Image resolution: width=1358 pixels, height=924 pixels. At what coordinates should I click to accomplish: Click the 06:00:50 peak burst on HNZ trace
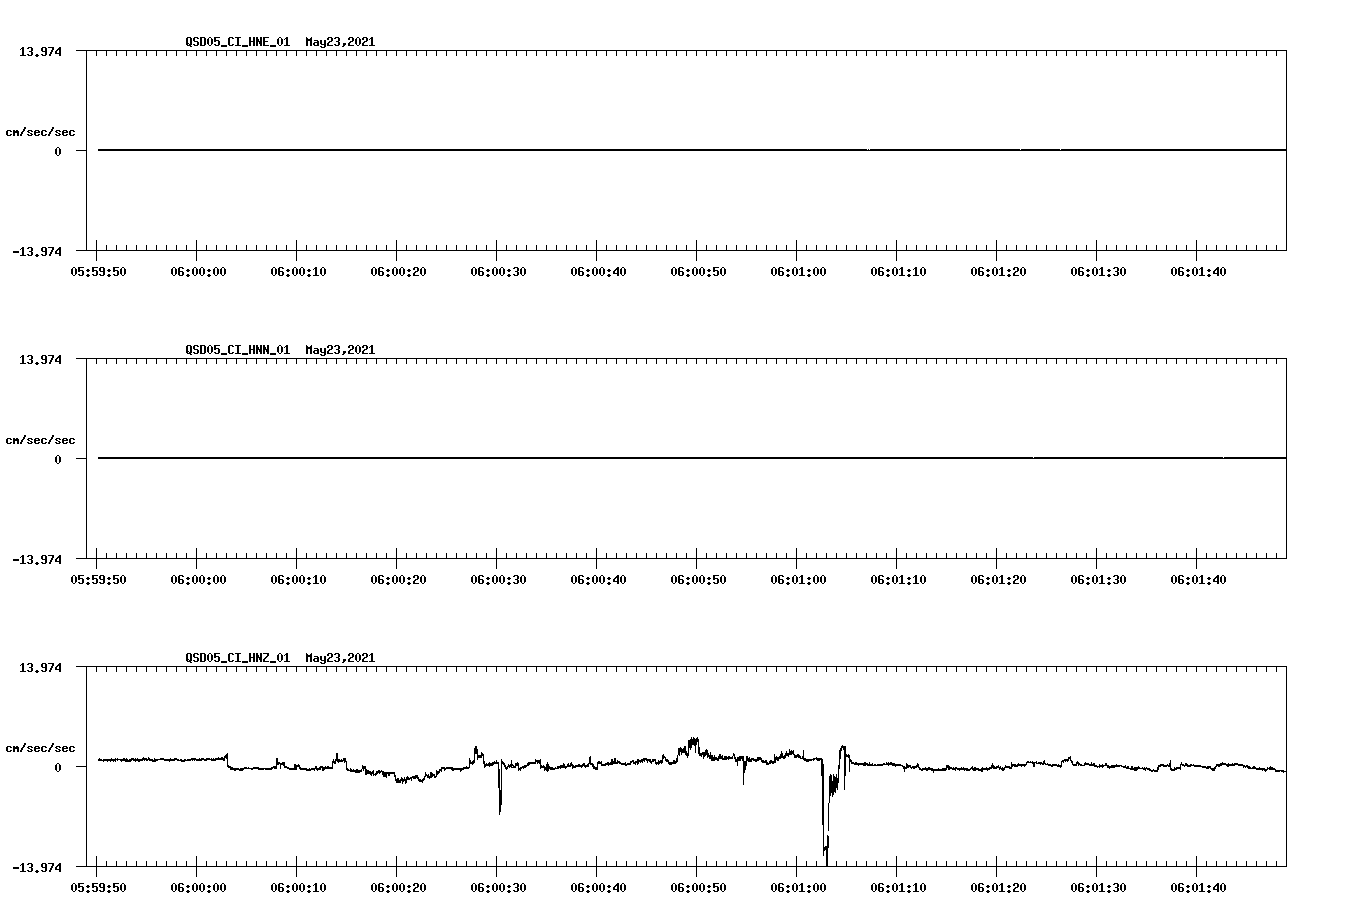pyautogui.click(x=692, y=742)
